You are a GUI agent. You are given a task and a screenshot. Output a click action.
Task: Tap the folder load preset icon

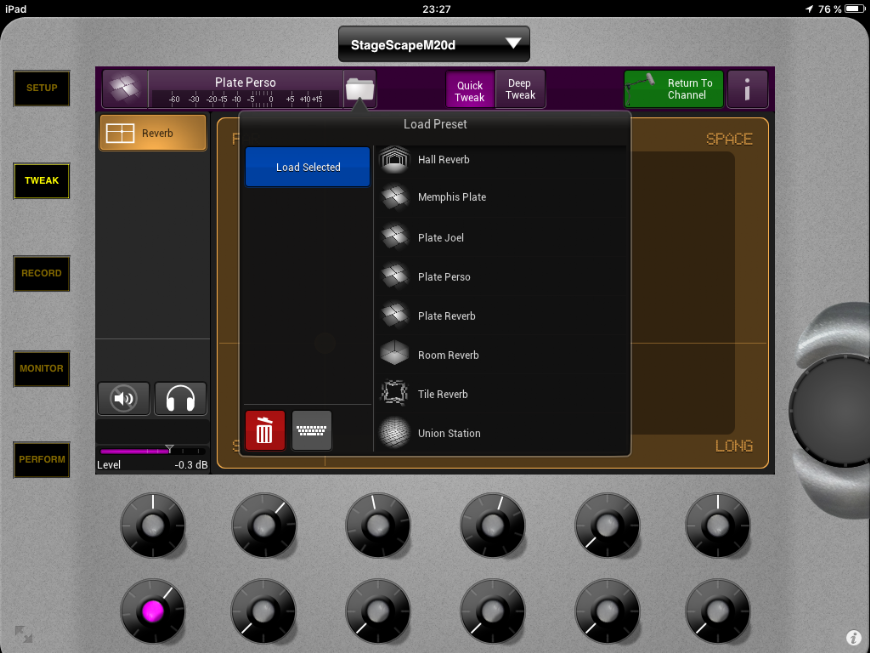tap(359, 89)
